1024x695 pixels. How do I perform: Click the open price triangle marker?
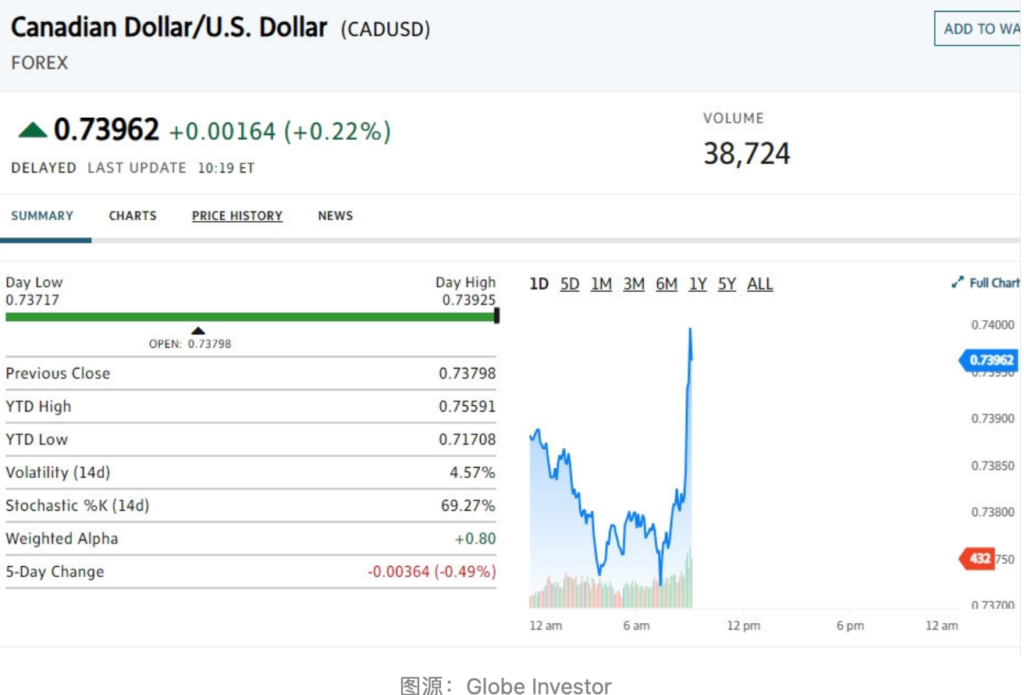(x=198, y=331)
